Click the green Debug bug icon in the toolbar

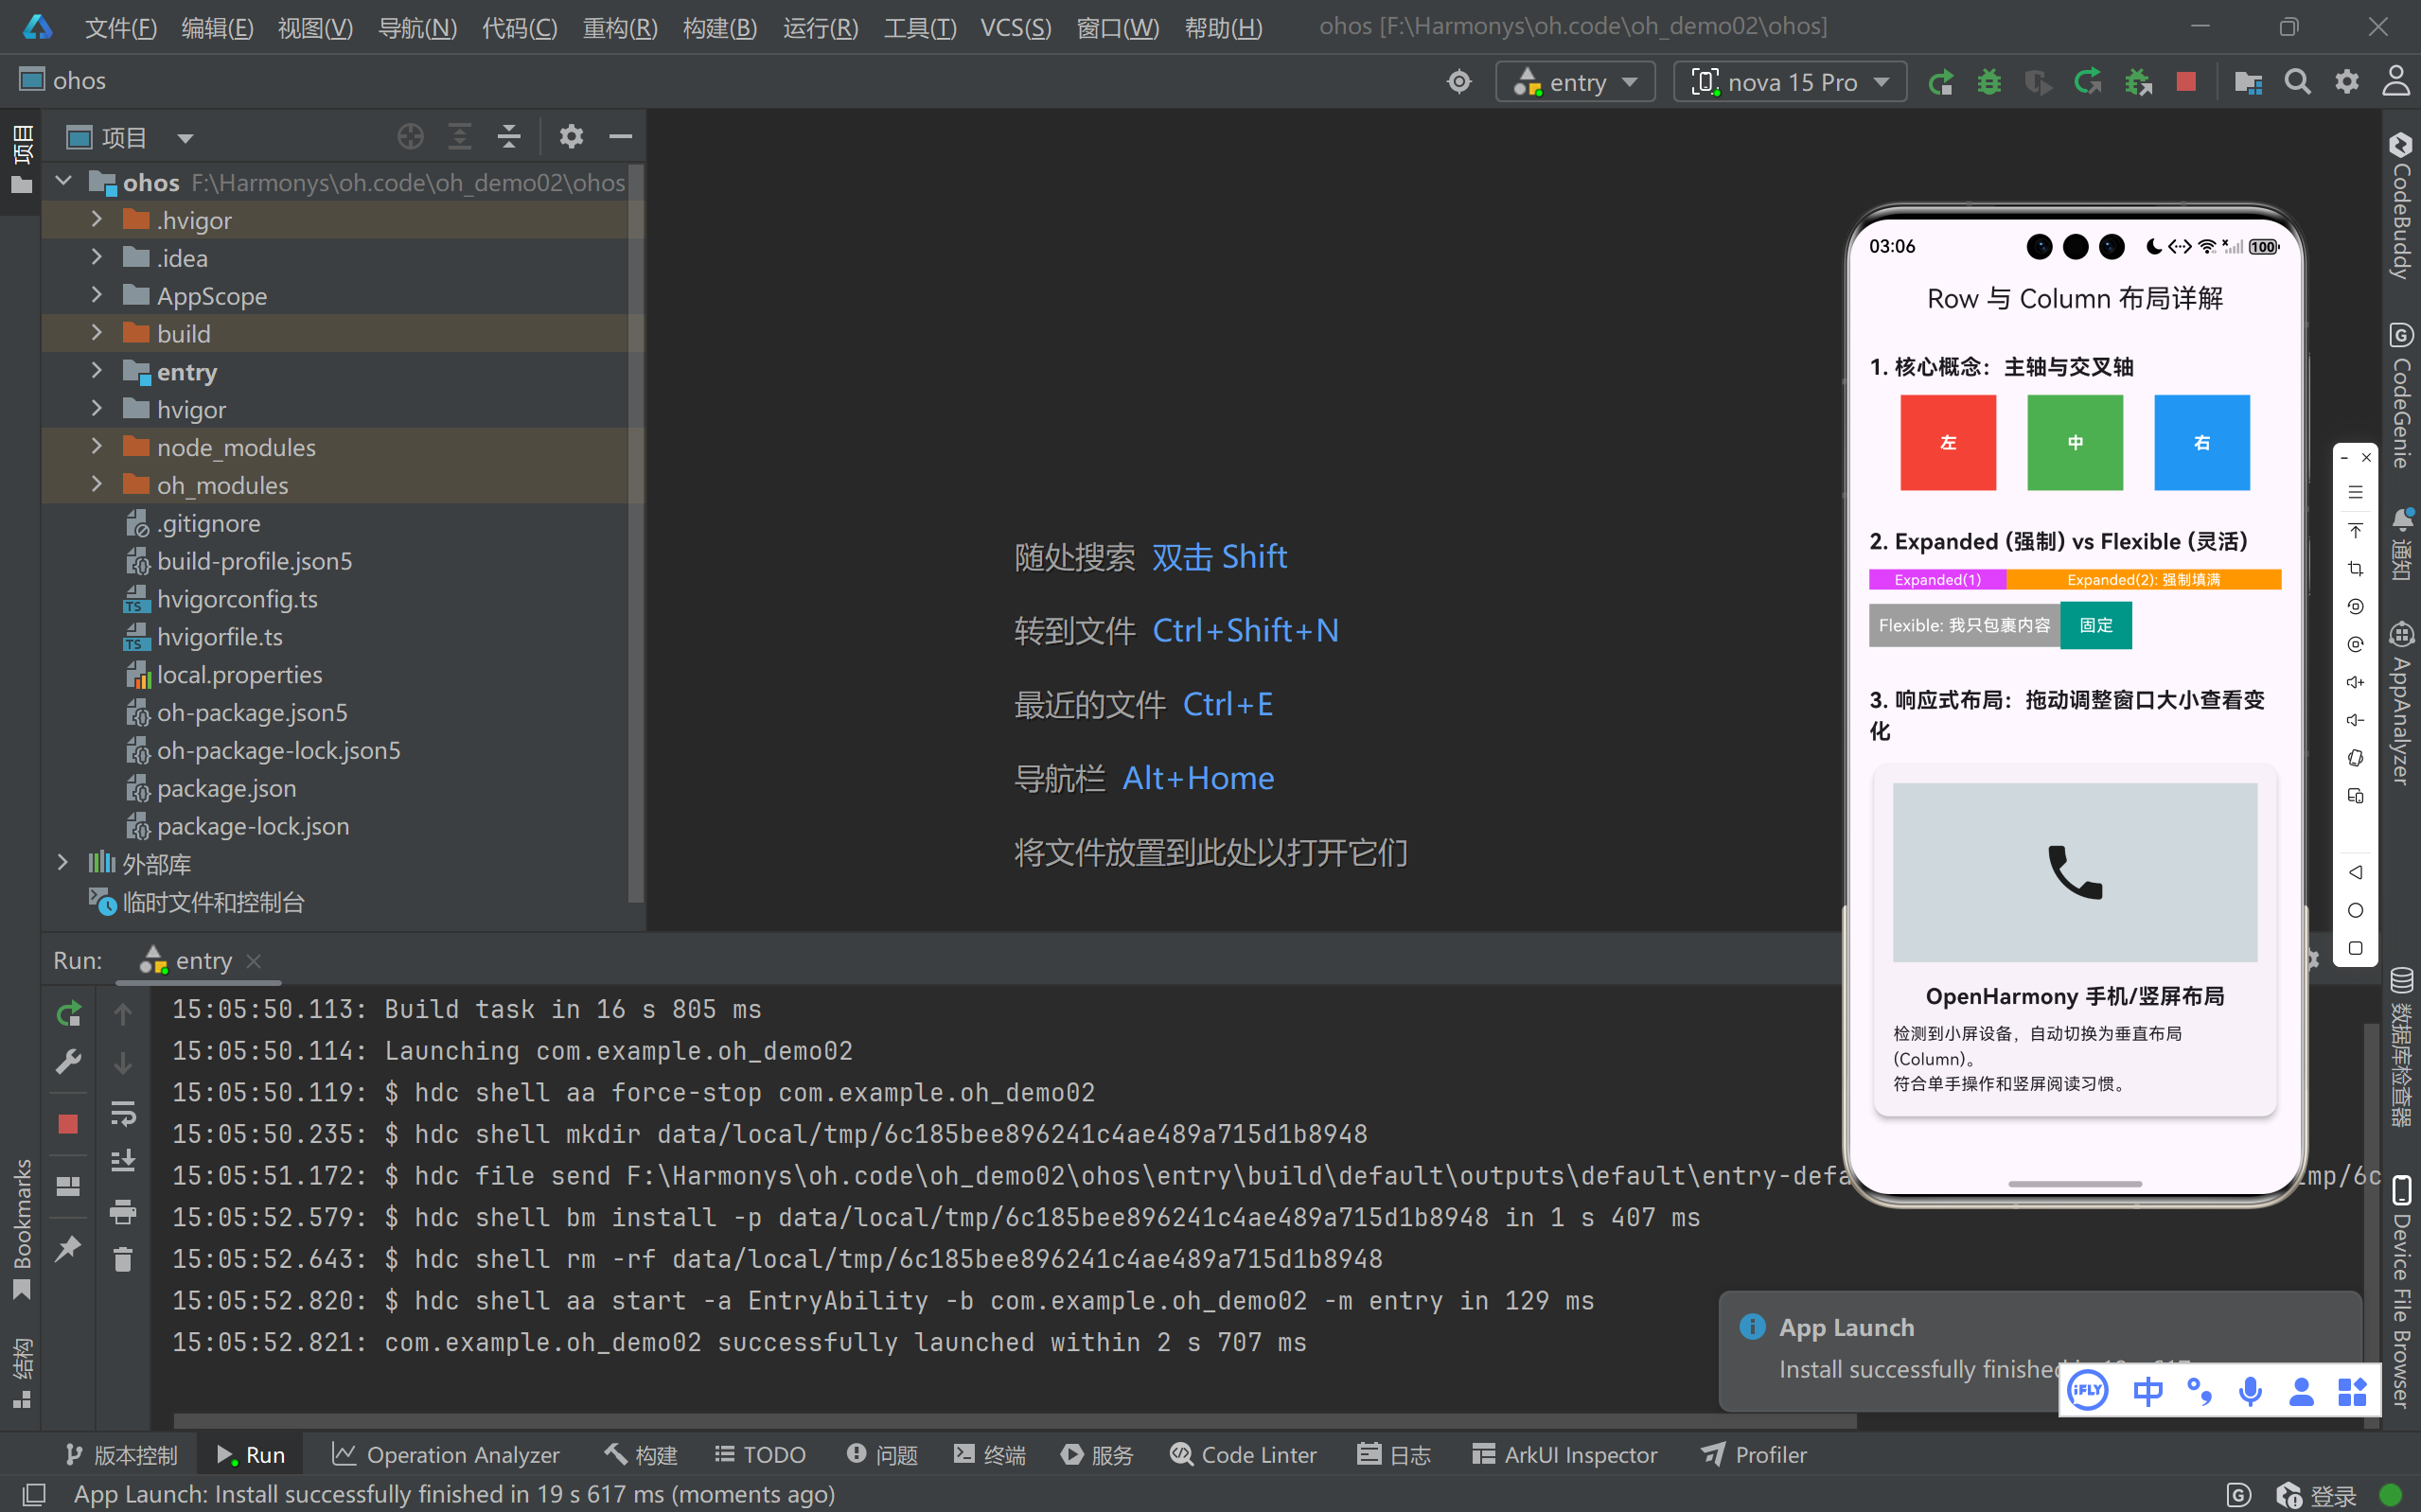pos(1989,82)
